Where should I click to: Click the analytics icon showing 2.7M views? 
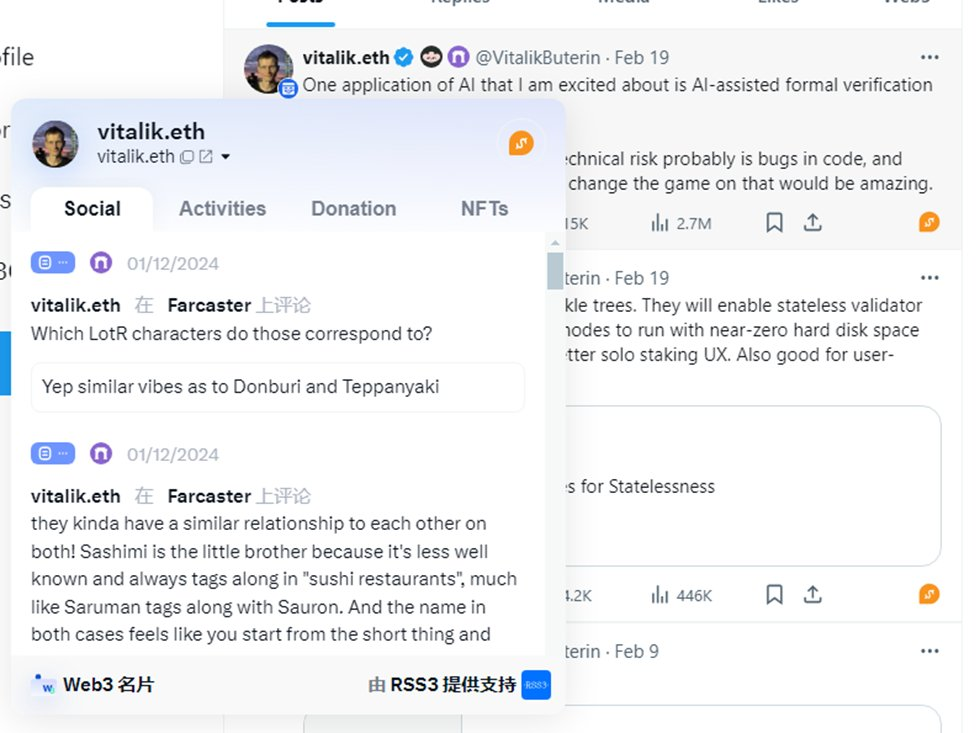click(672, 222)
